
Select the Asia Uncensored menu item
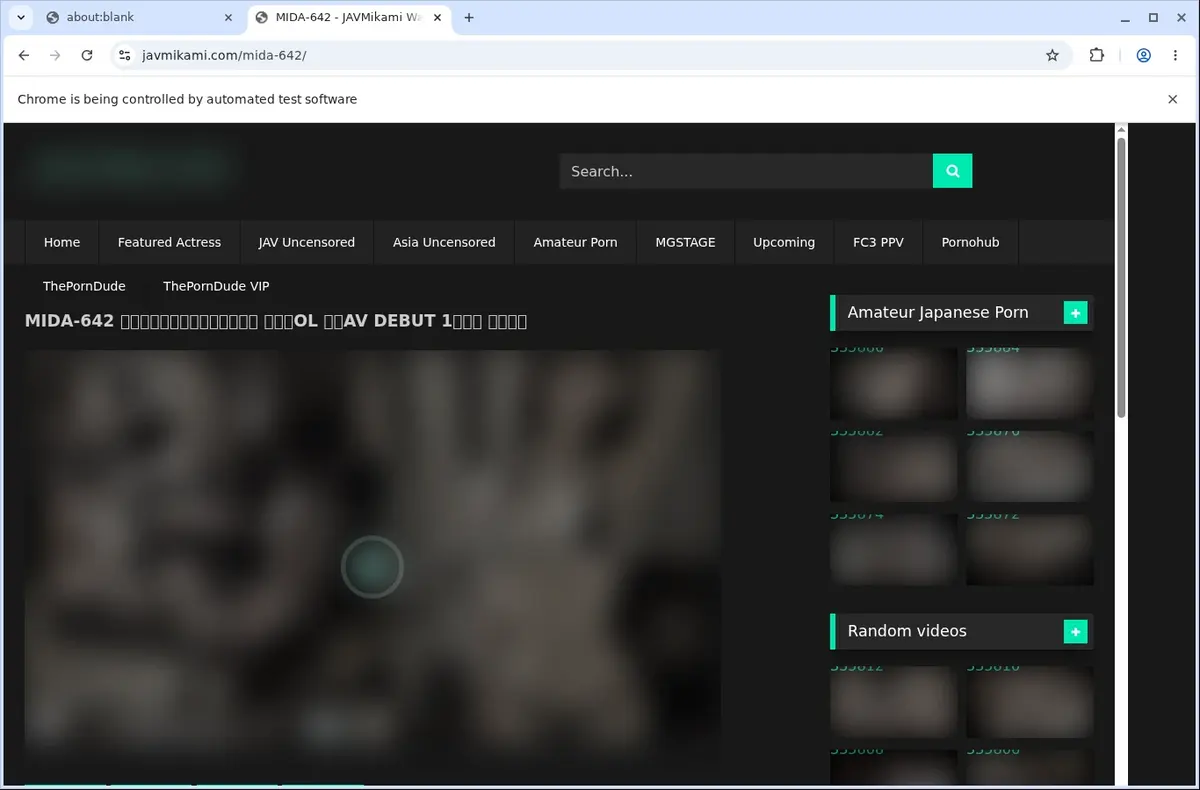[444, 242]
